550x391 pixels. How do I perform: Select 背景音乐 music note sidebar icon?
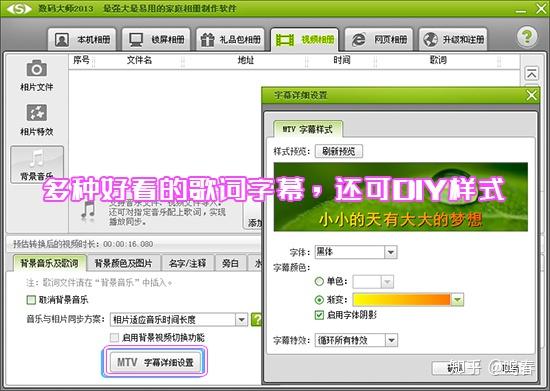(37, 164)
